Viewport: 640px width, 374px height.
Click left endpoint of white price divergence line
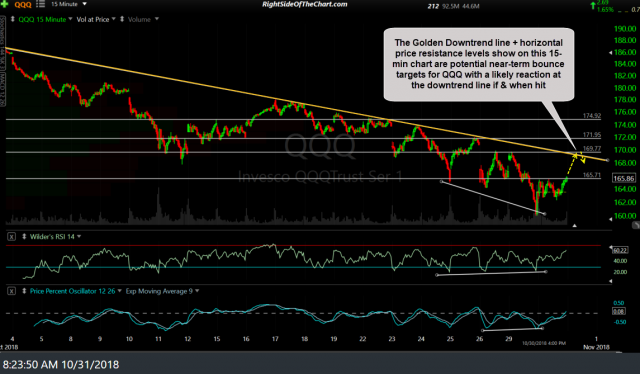[441, 181]
